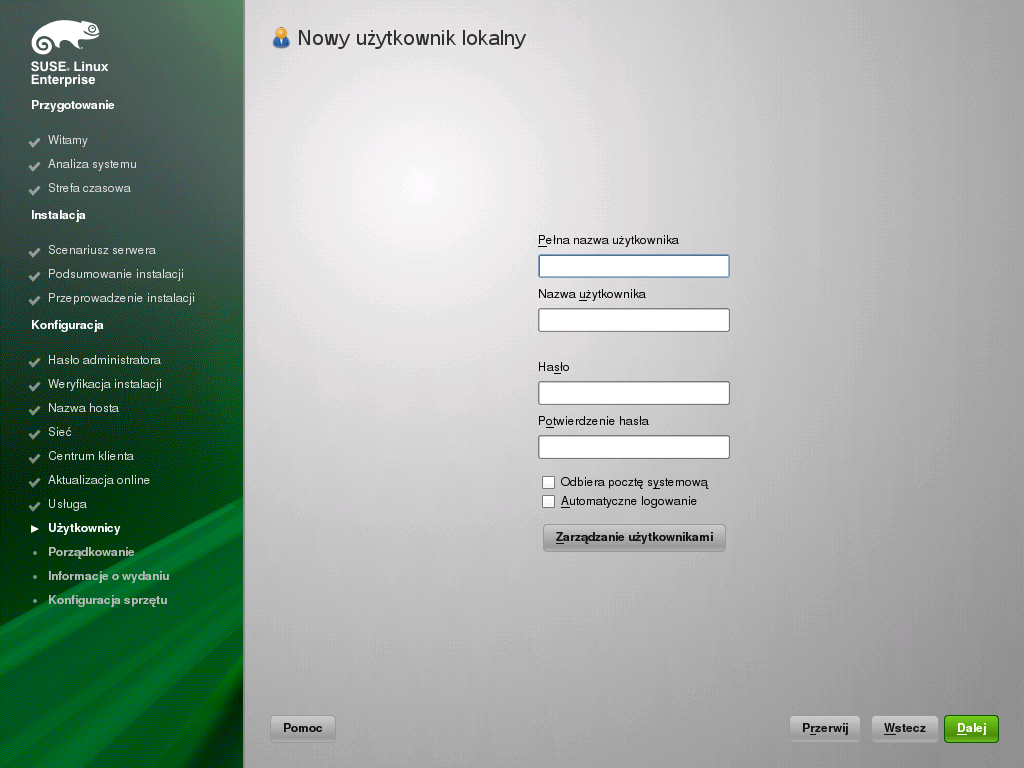This screenshot has height=768, width=1024.
Task: Click the checkmark next to Weryfikacja instalacji
Action: pyautogui.click(x=35, y=386)
